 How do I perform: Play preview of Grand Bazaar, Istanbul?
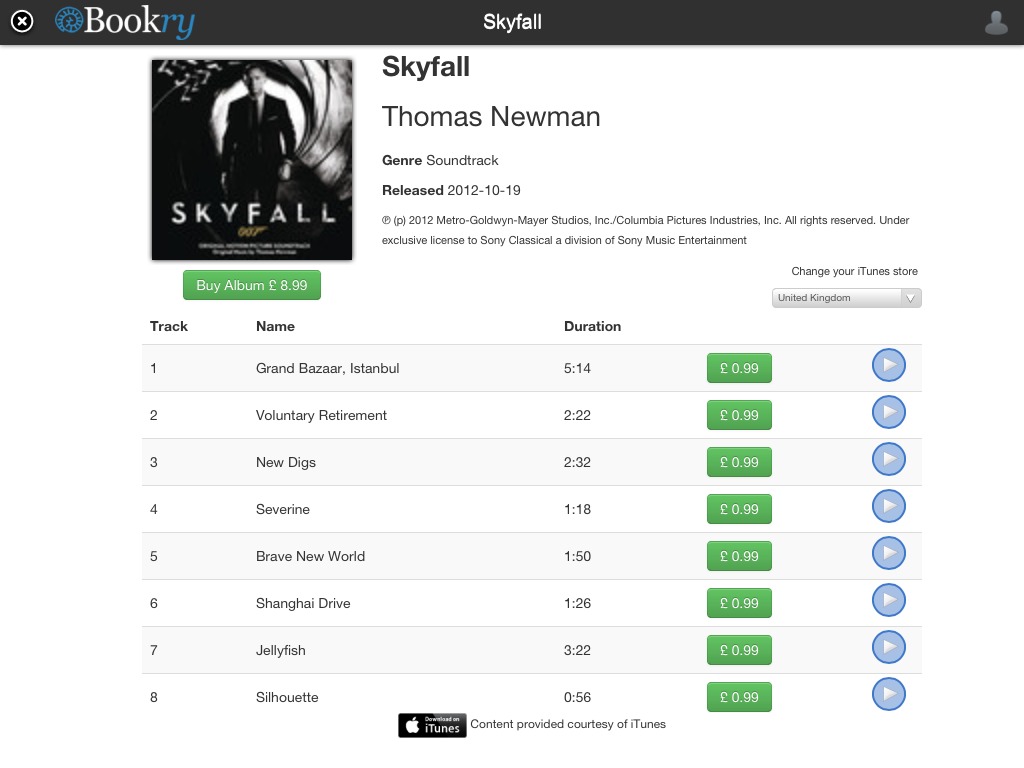click(x=888, y=365)
